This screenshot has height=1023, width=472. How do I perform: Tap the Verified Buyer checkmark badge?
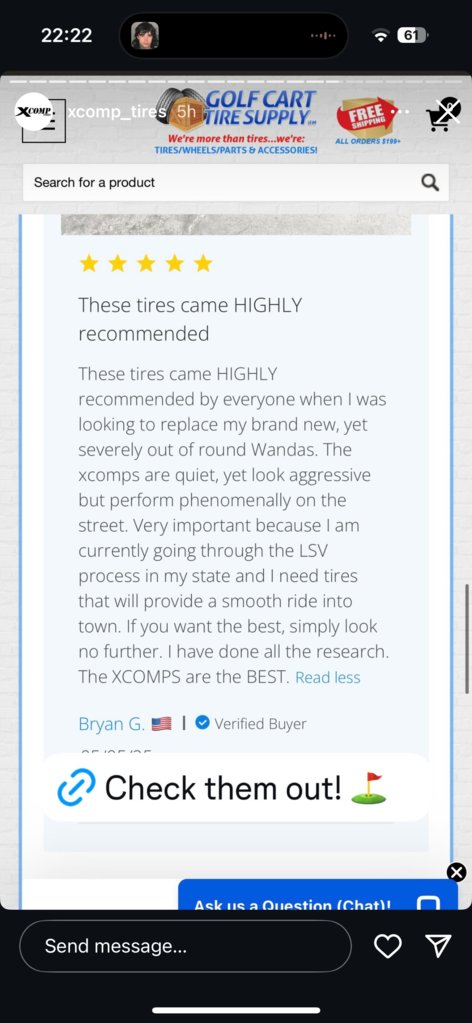(202, 723)
